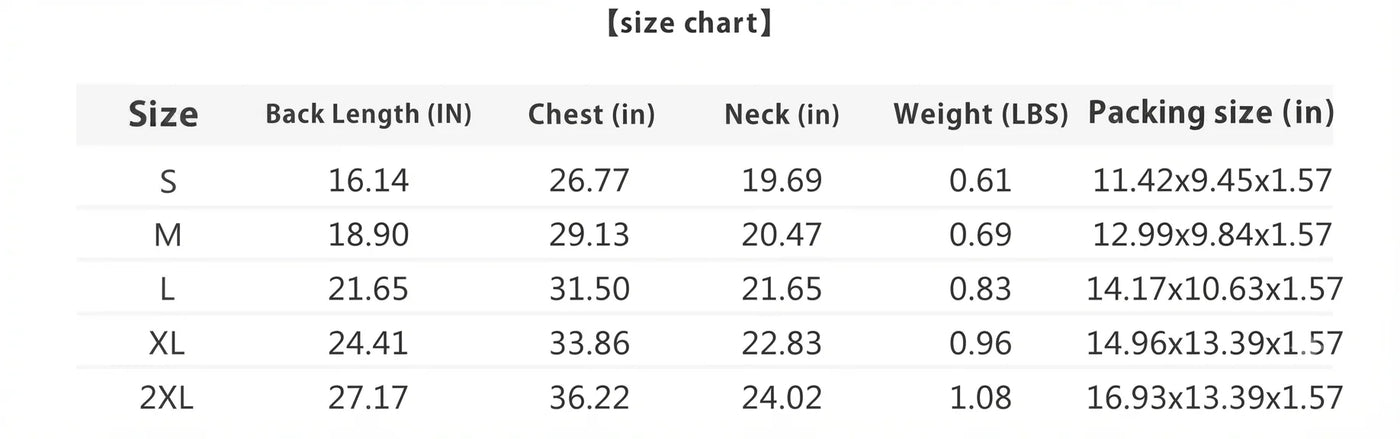1400x439 pixels.
Task: Select the XL size row label
Action: (x=168, y=343)
